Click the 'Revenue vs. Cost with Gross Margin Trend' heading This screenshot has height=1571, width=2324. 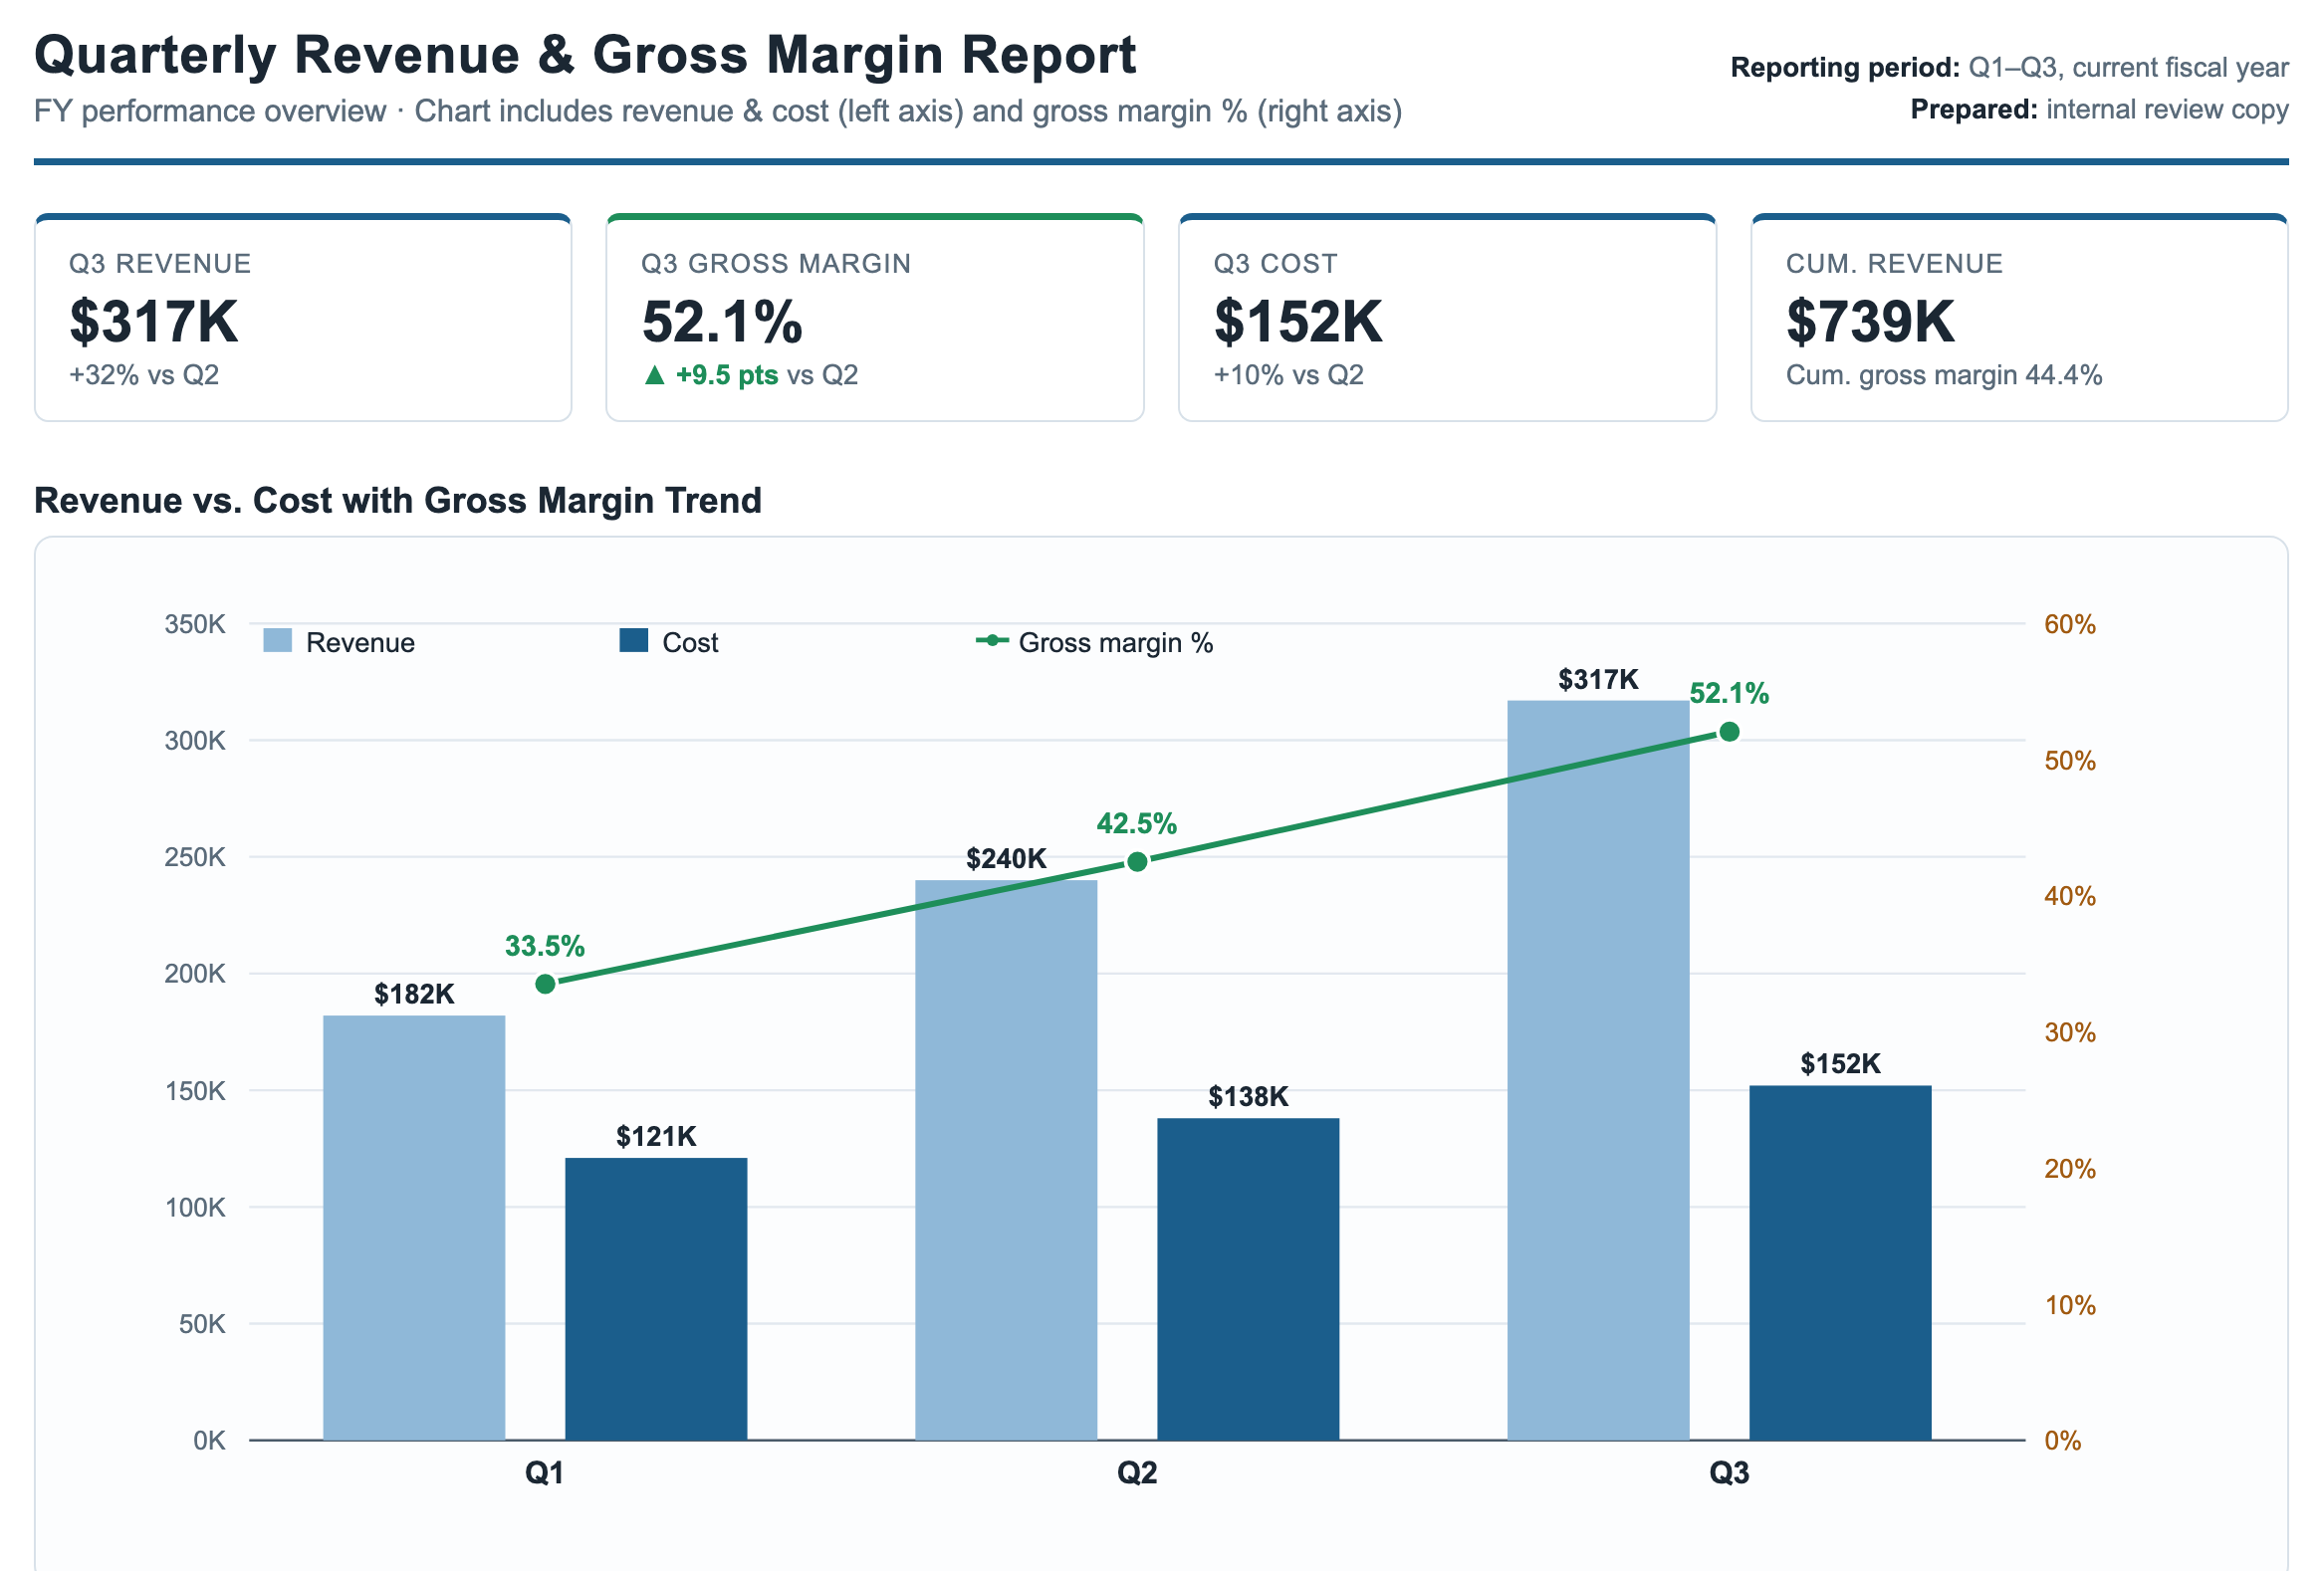[398, 500]
